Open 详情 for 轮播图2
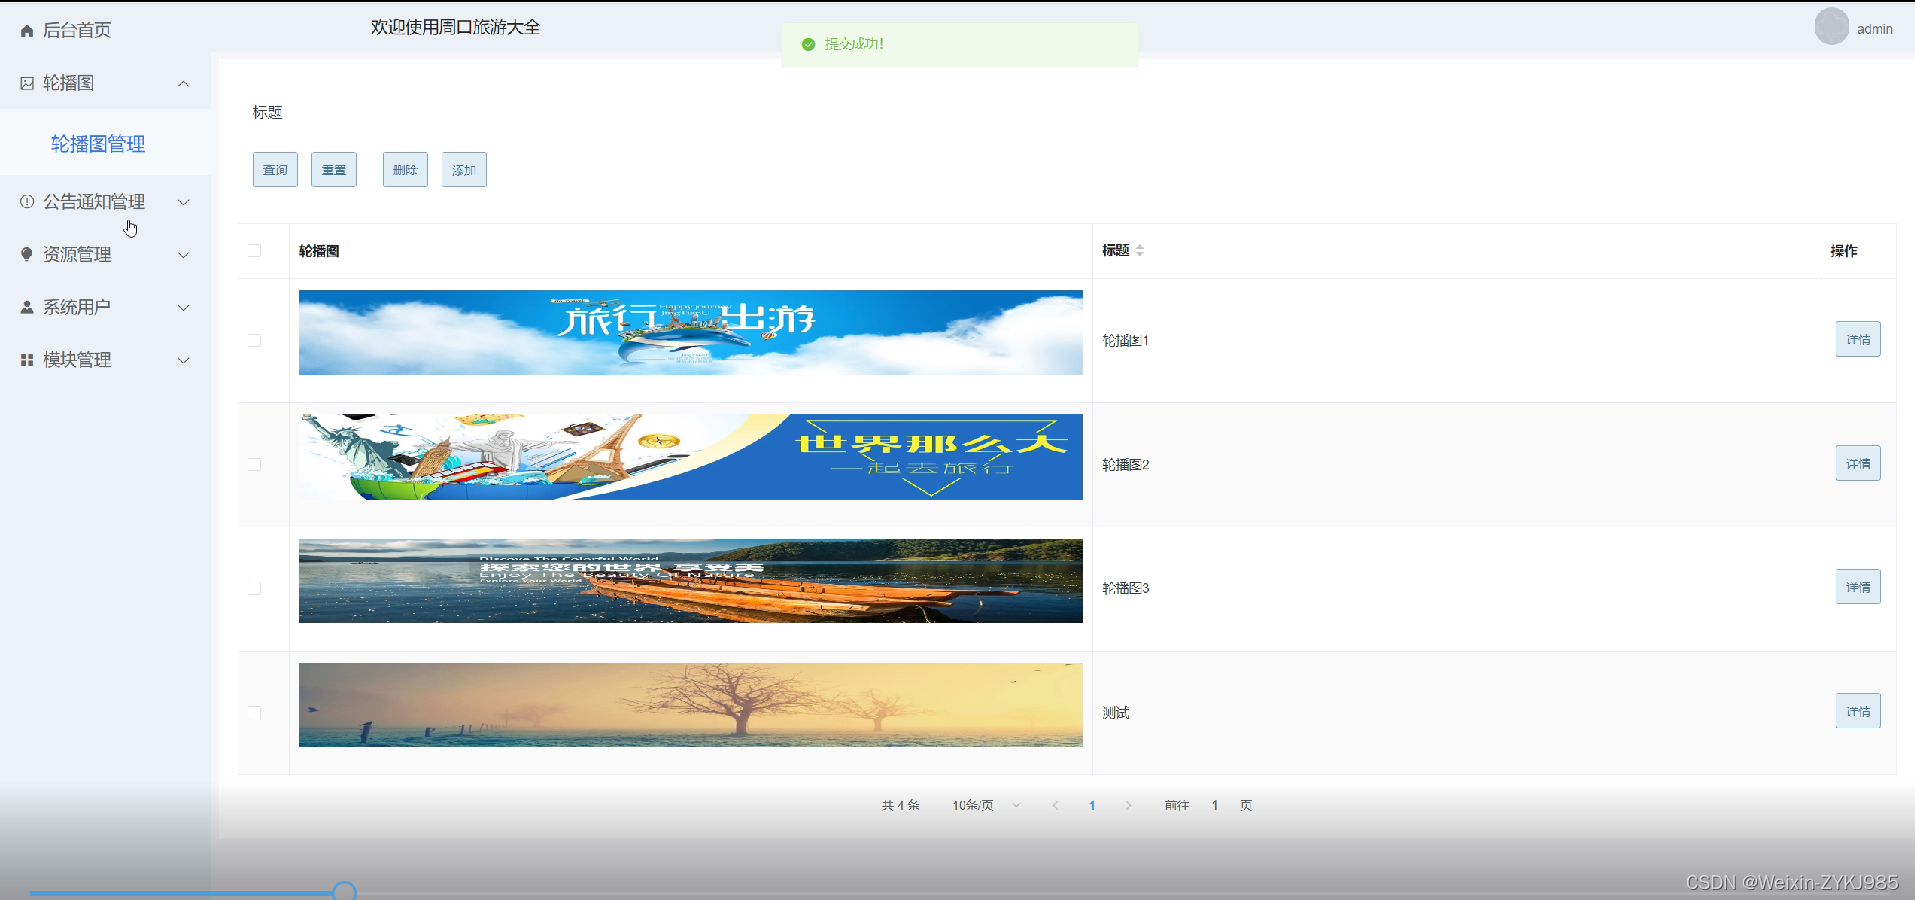This screenshot has height=900, width=1915. 1858,464
